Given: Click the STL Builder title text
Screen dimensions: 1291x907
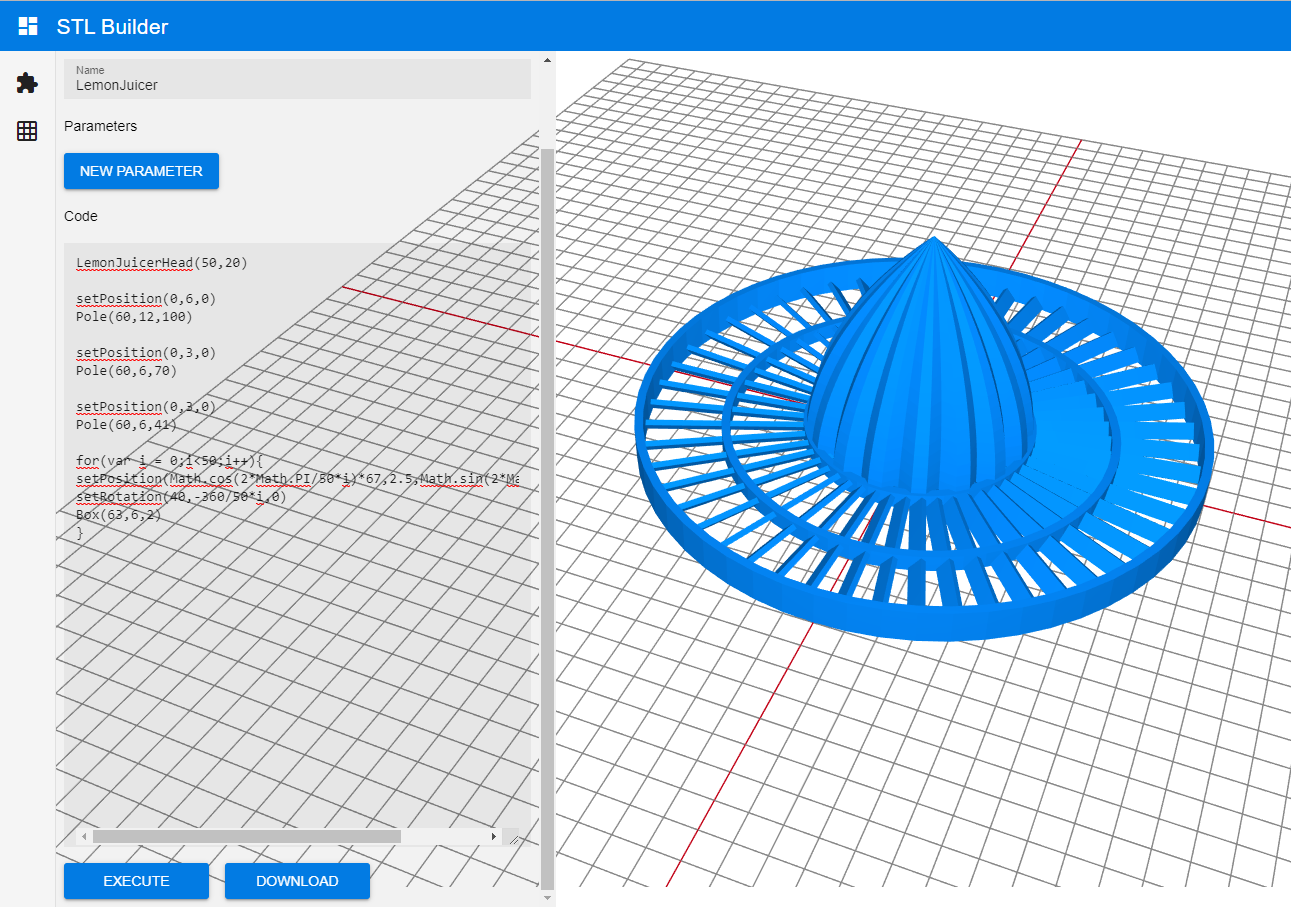Looking at the screenshot, I should point(112,27).
